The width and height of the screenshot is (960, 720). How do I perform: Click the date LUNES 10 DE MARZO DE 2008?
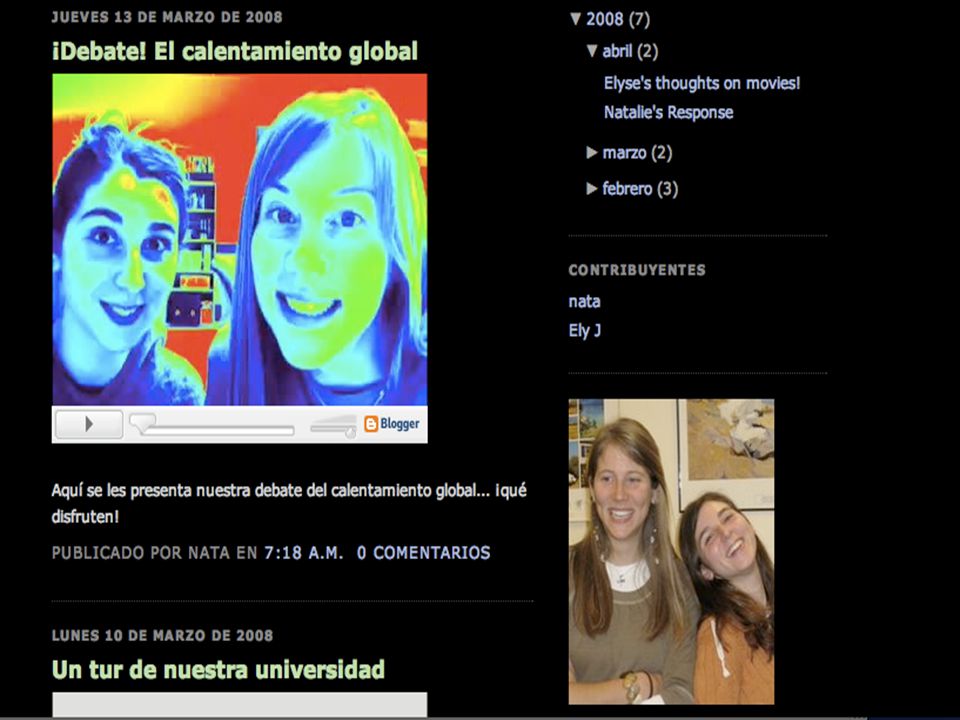(x=162, y=636)
